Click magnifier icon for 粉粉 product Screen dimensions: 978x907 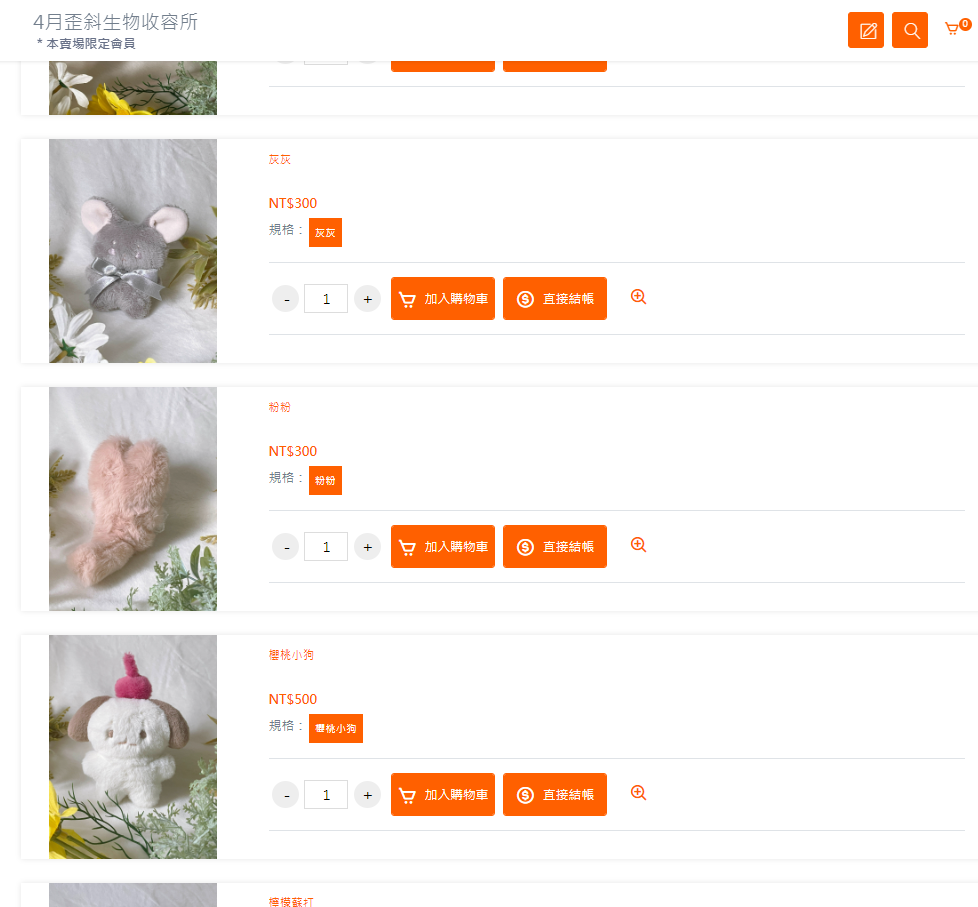638,545
